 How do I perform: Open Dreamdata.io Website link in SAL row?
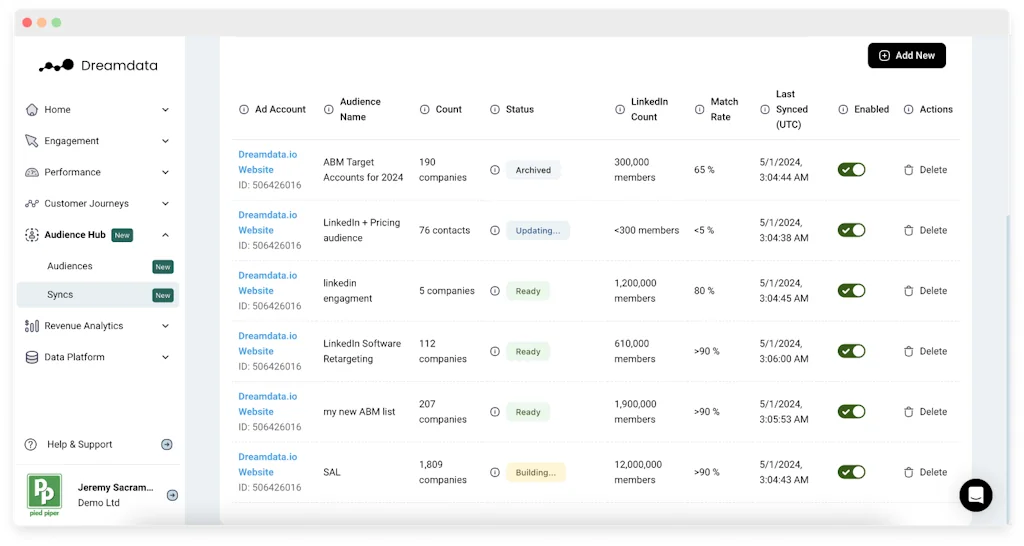[x=268, y=464]
